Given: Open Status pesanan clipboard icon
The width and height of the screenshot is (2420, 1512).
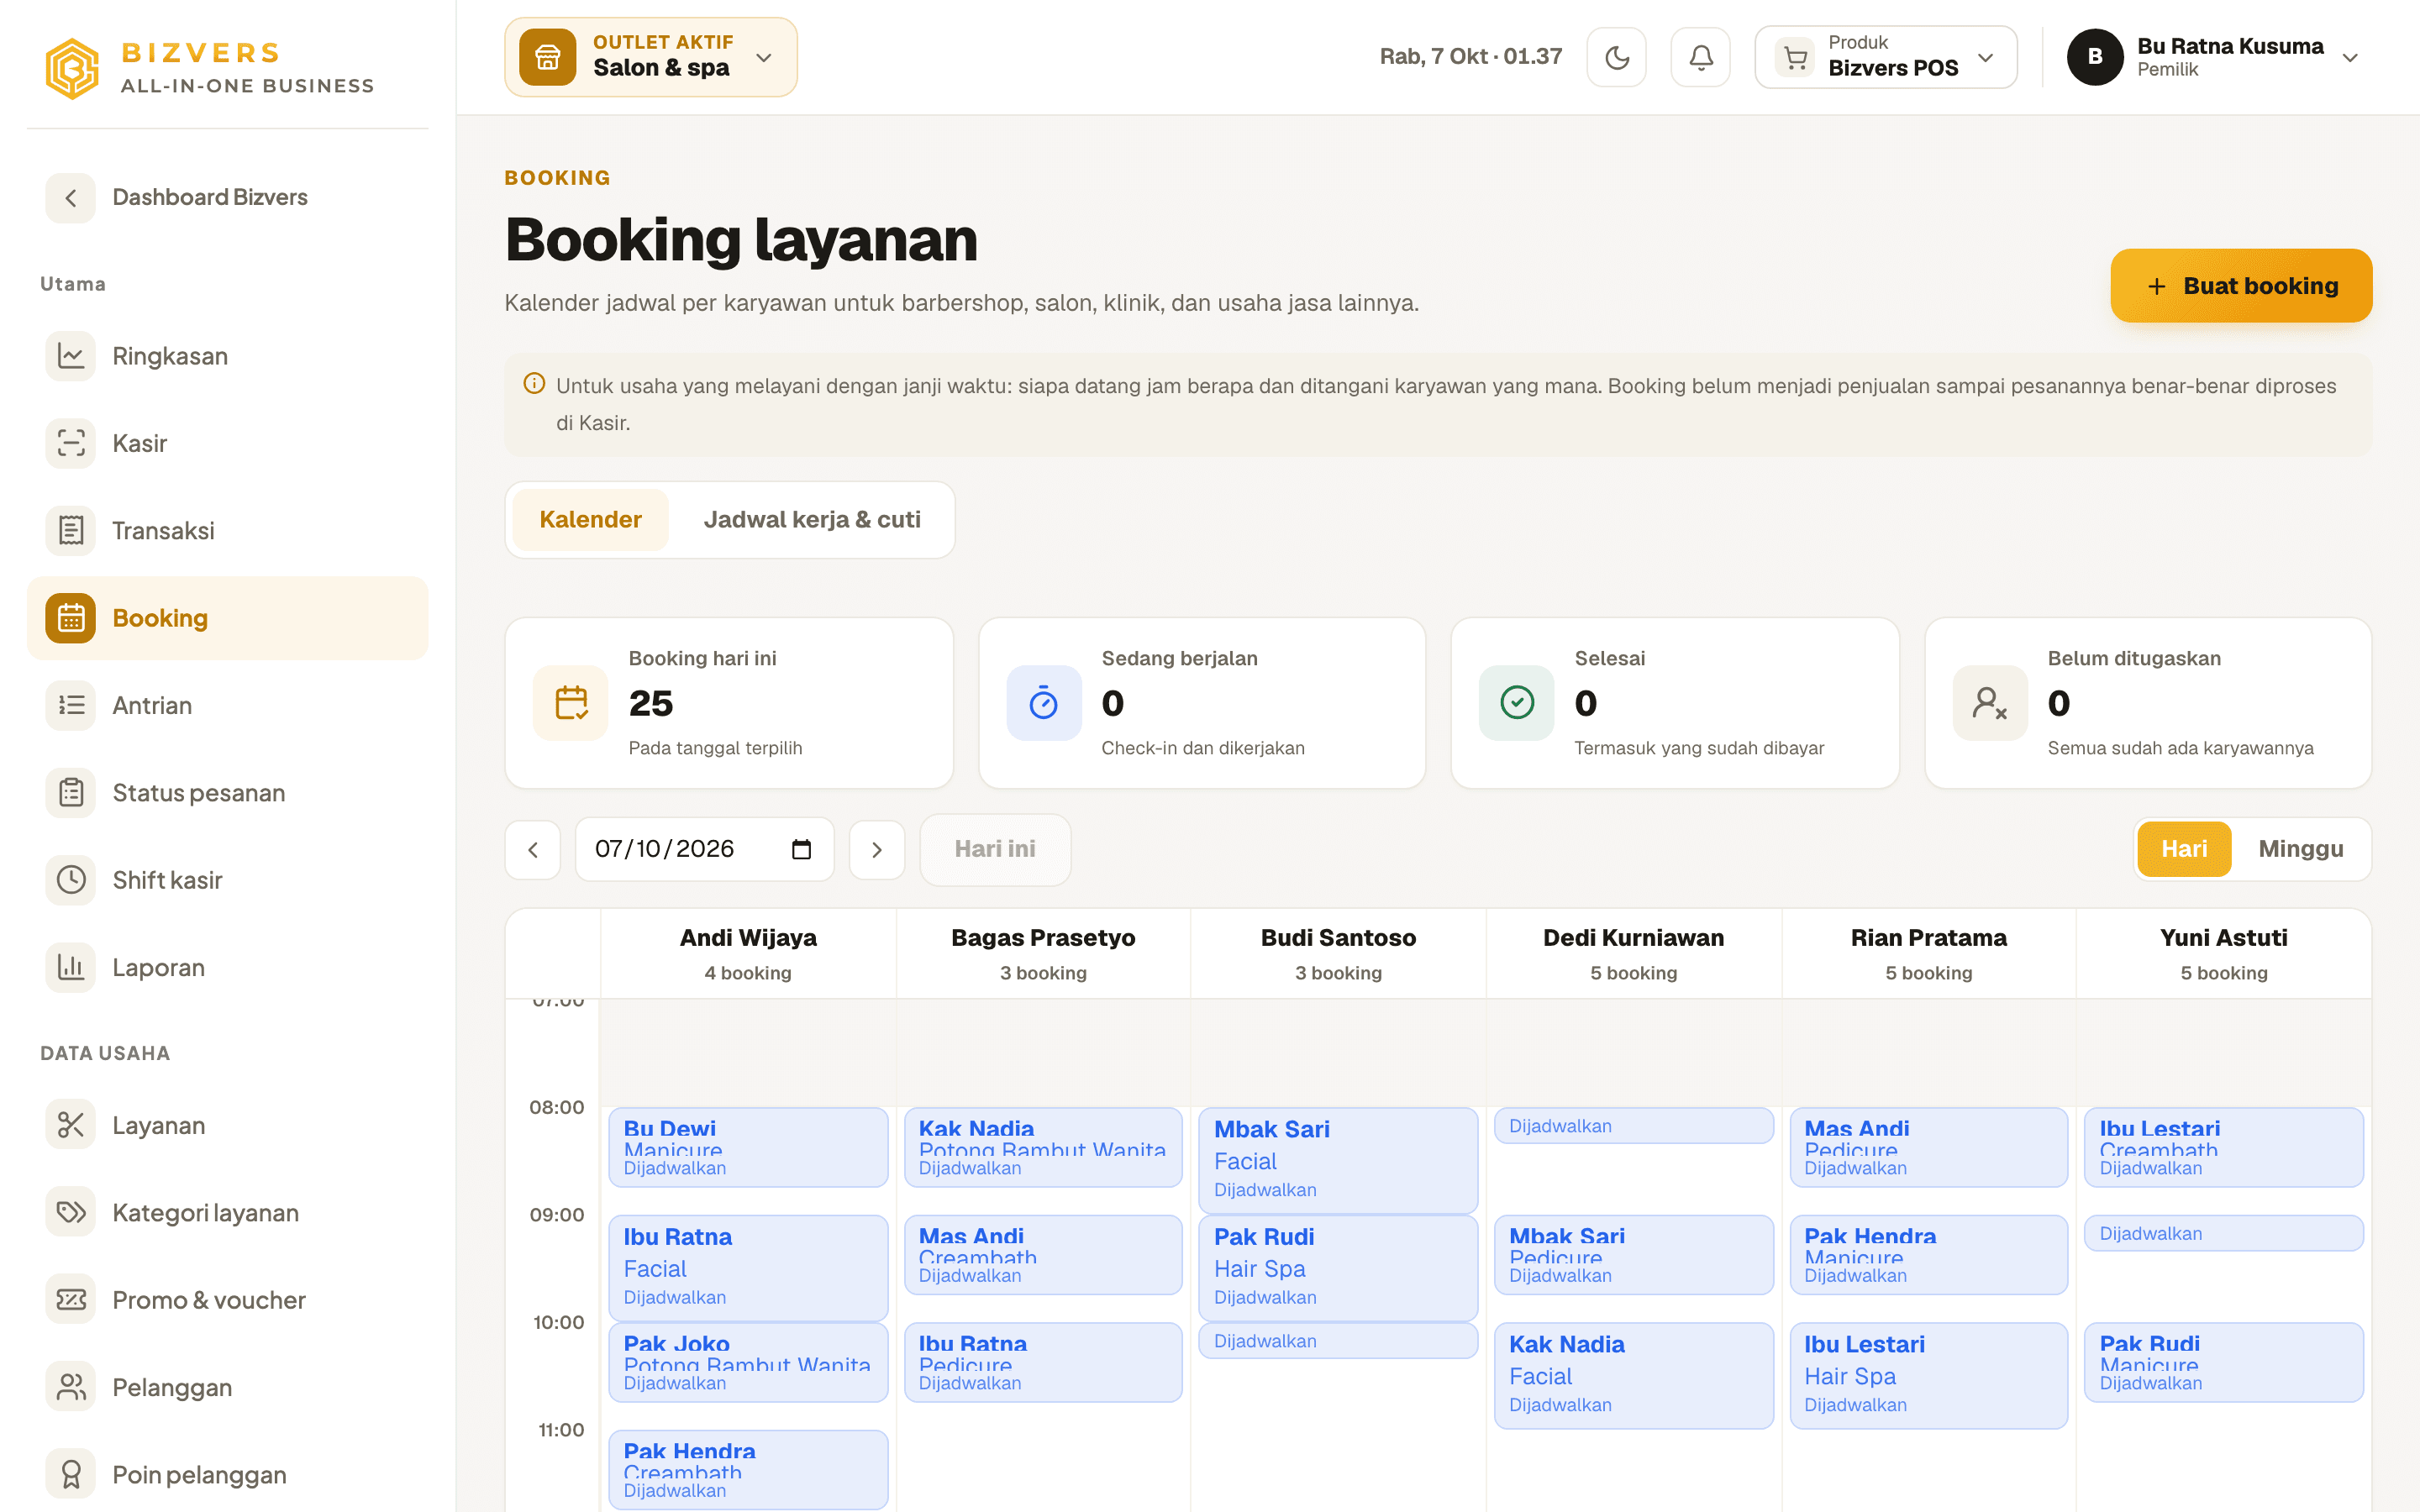Looking at the screenshot, I should point(71,793).
